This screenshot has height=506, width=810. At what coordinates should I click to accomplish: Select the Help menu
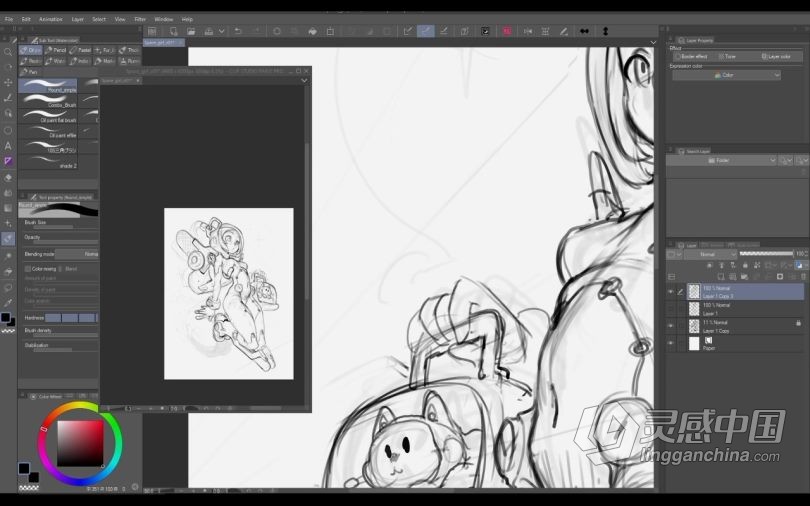pos(187,19)
